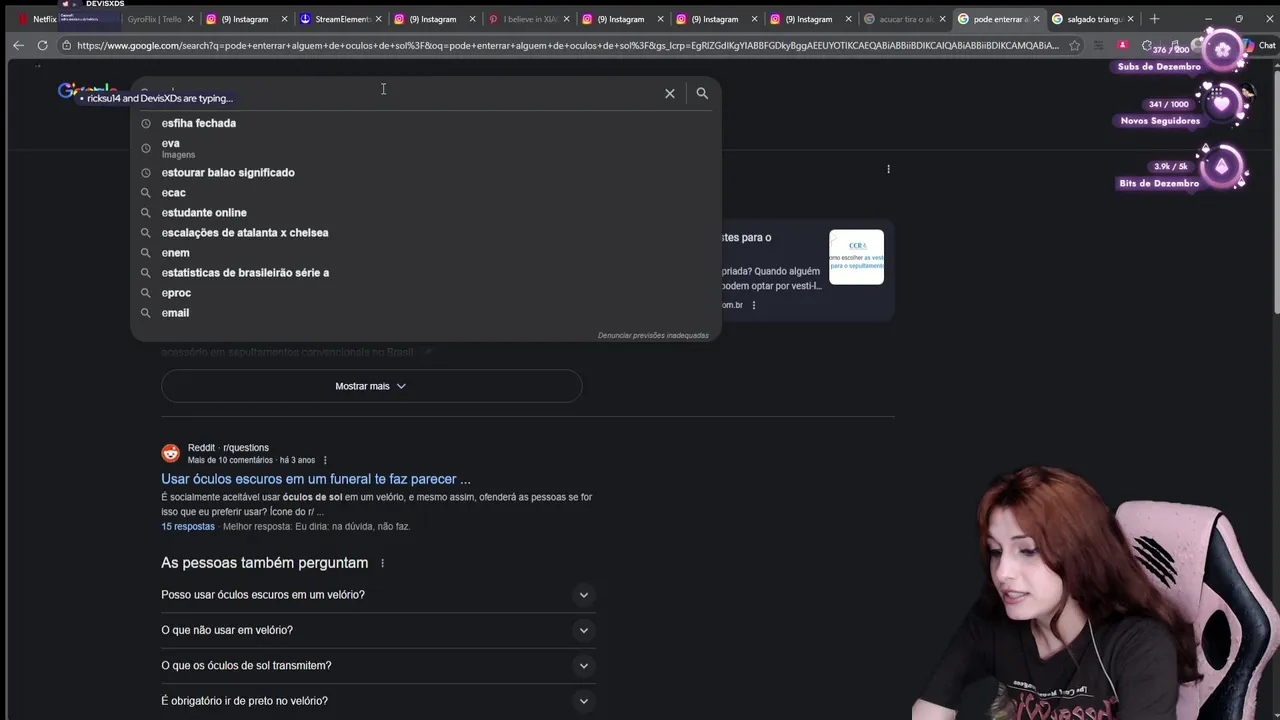
Task: Expand 'É obrigatório ir de preto no velório?'
Action: [x=378, y=700]
